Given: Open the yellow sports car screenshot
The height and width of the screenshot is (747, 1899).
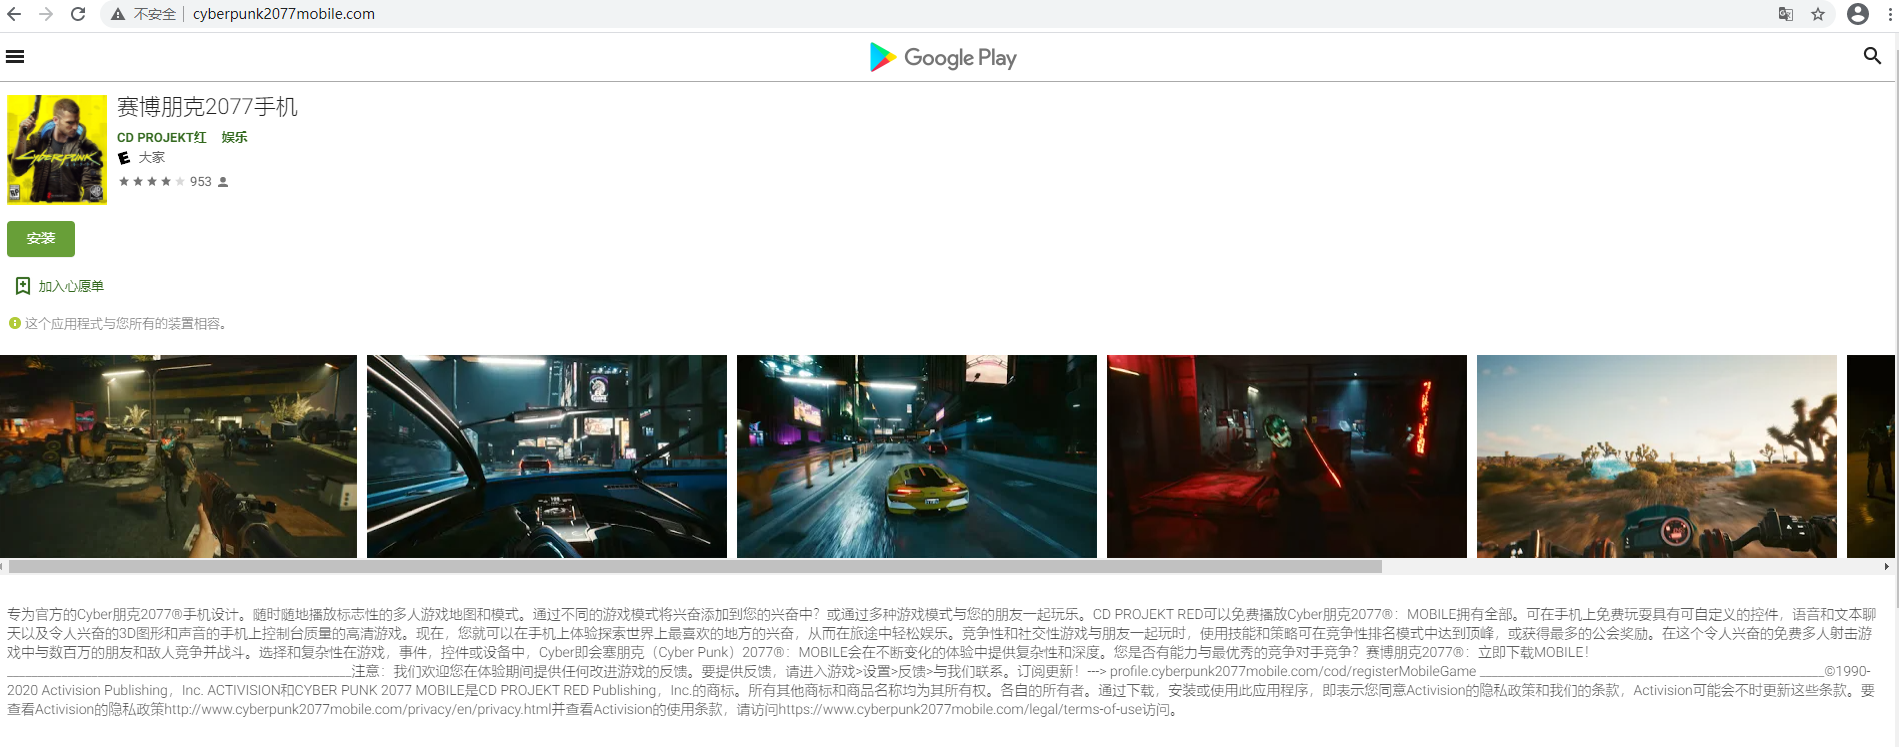Looking at the screenshot, I should [917, 456].
